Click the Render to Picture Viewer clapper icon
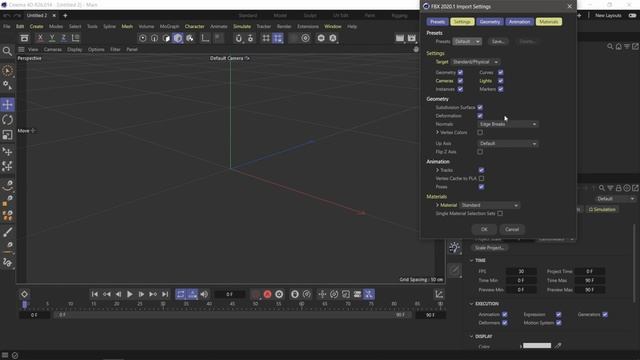This screenshot has height=360, width=640. tap(412, 38)
